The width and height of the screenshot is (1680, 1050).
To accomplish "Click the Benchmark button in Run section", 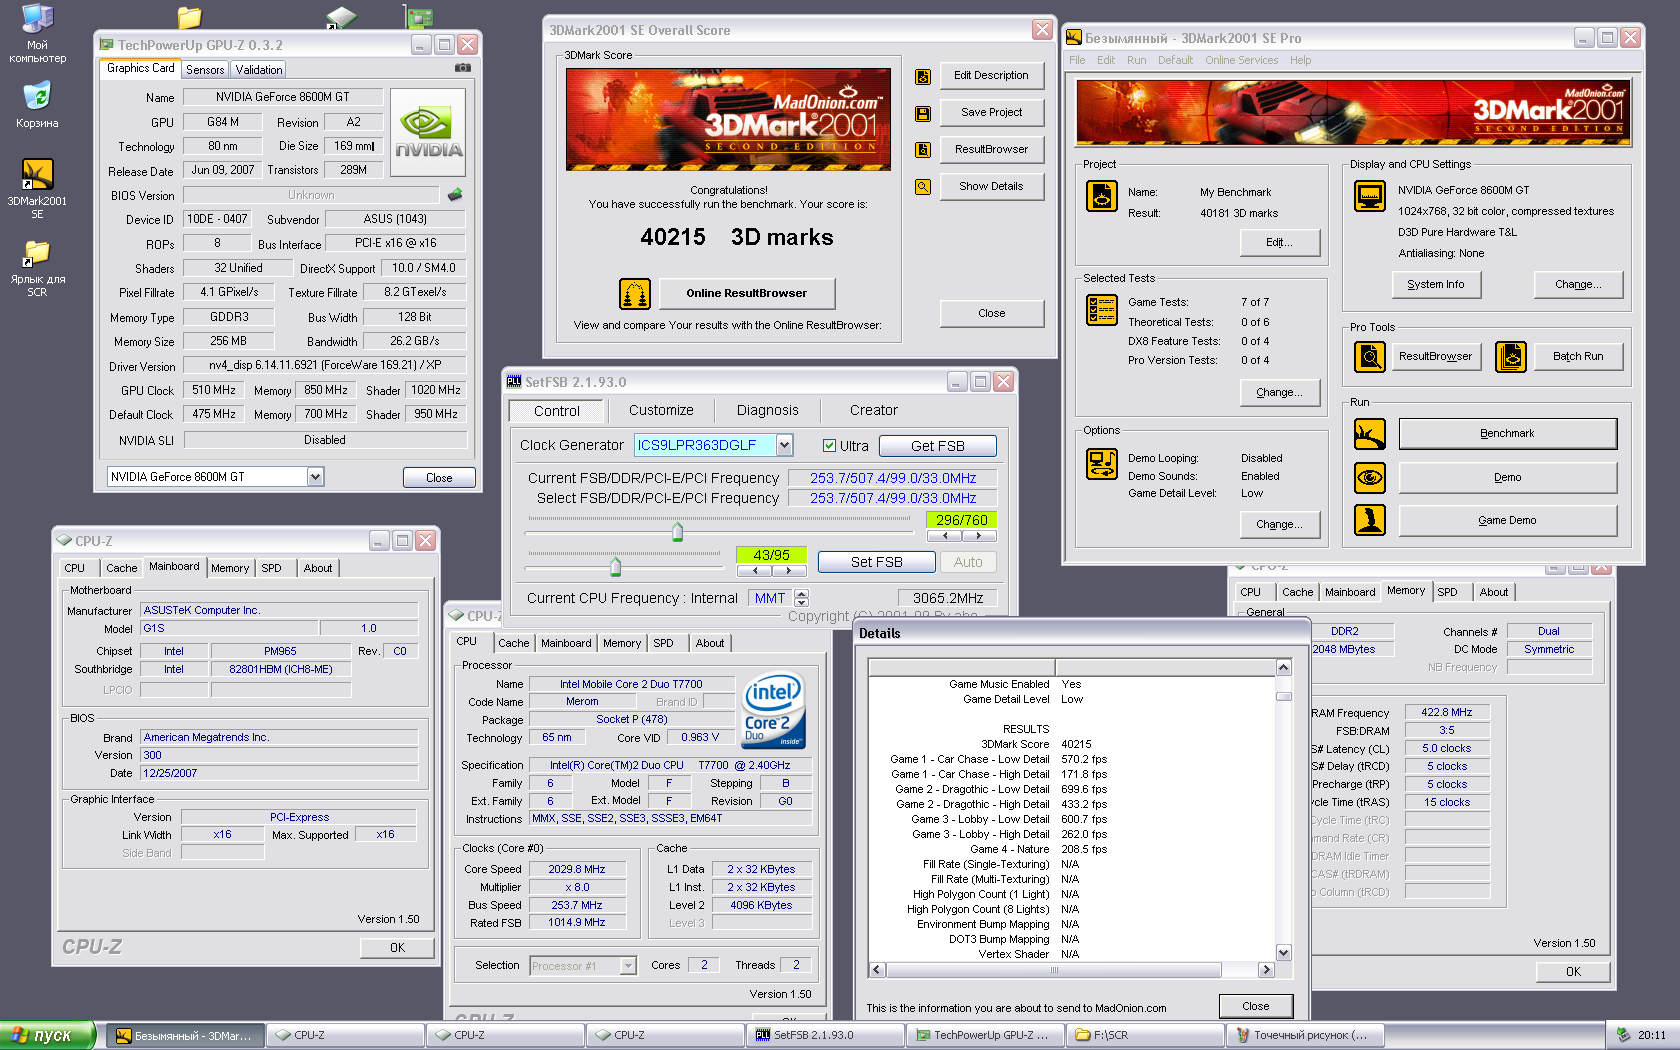I will click(1507, 434).
